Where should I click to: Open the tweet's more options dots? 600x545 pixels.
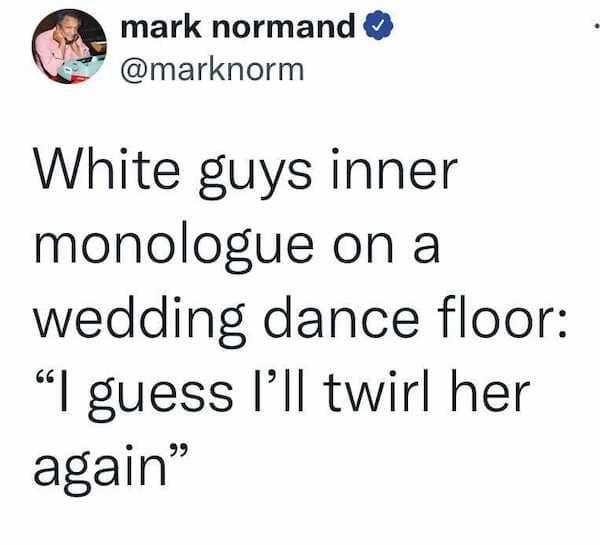597,26
